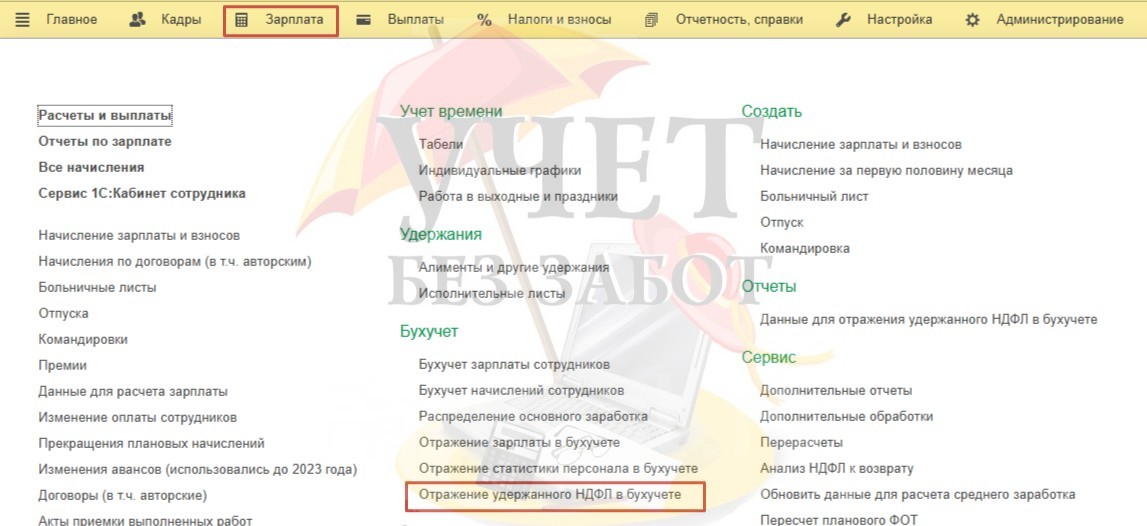The height and width of the screenshot is (526, 1147).
Task: Click the wallet icon beside Выплаты
Action: [363, 20]
